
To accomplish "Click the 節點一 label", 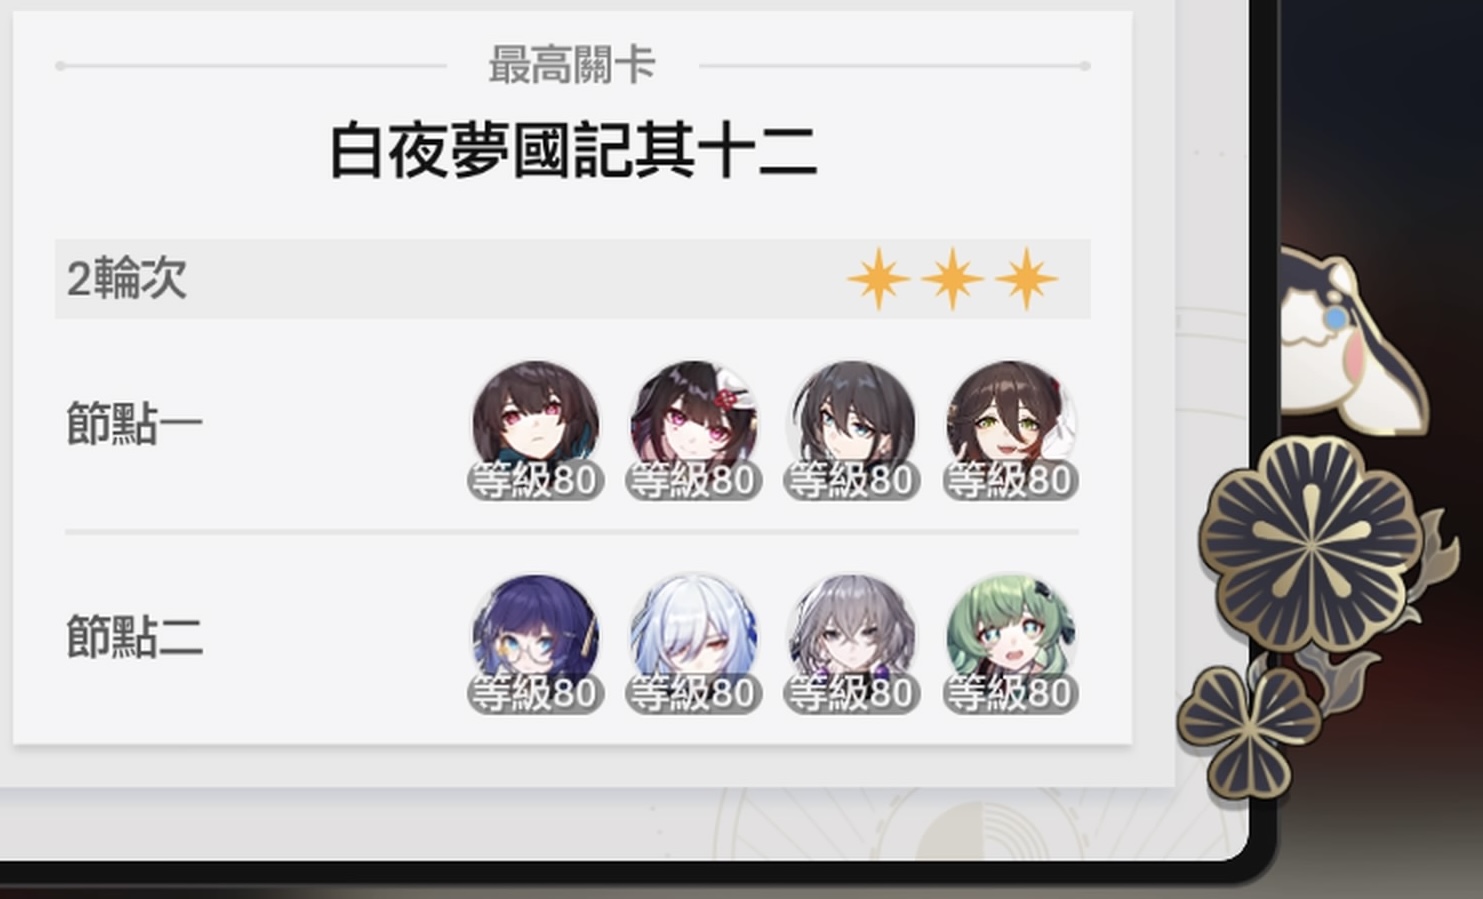I will click(x=135, y=424).
